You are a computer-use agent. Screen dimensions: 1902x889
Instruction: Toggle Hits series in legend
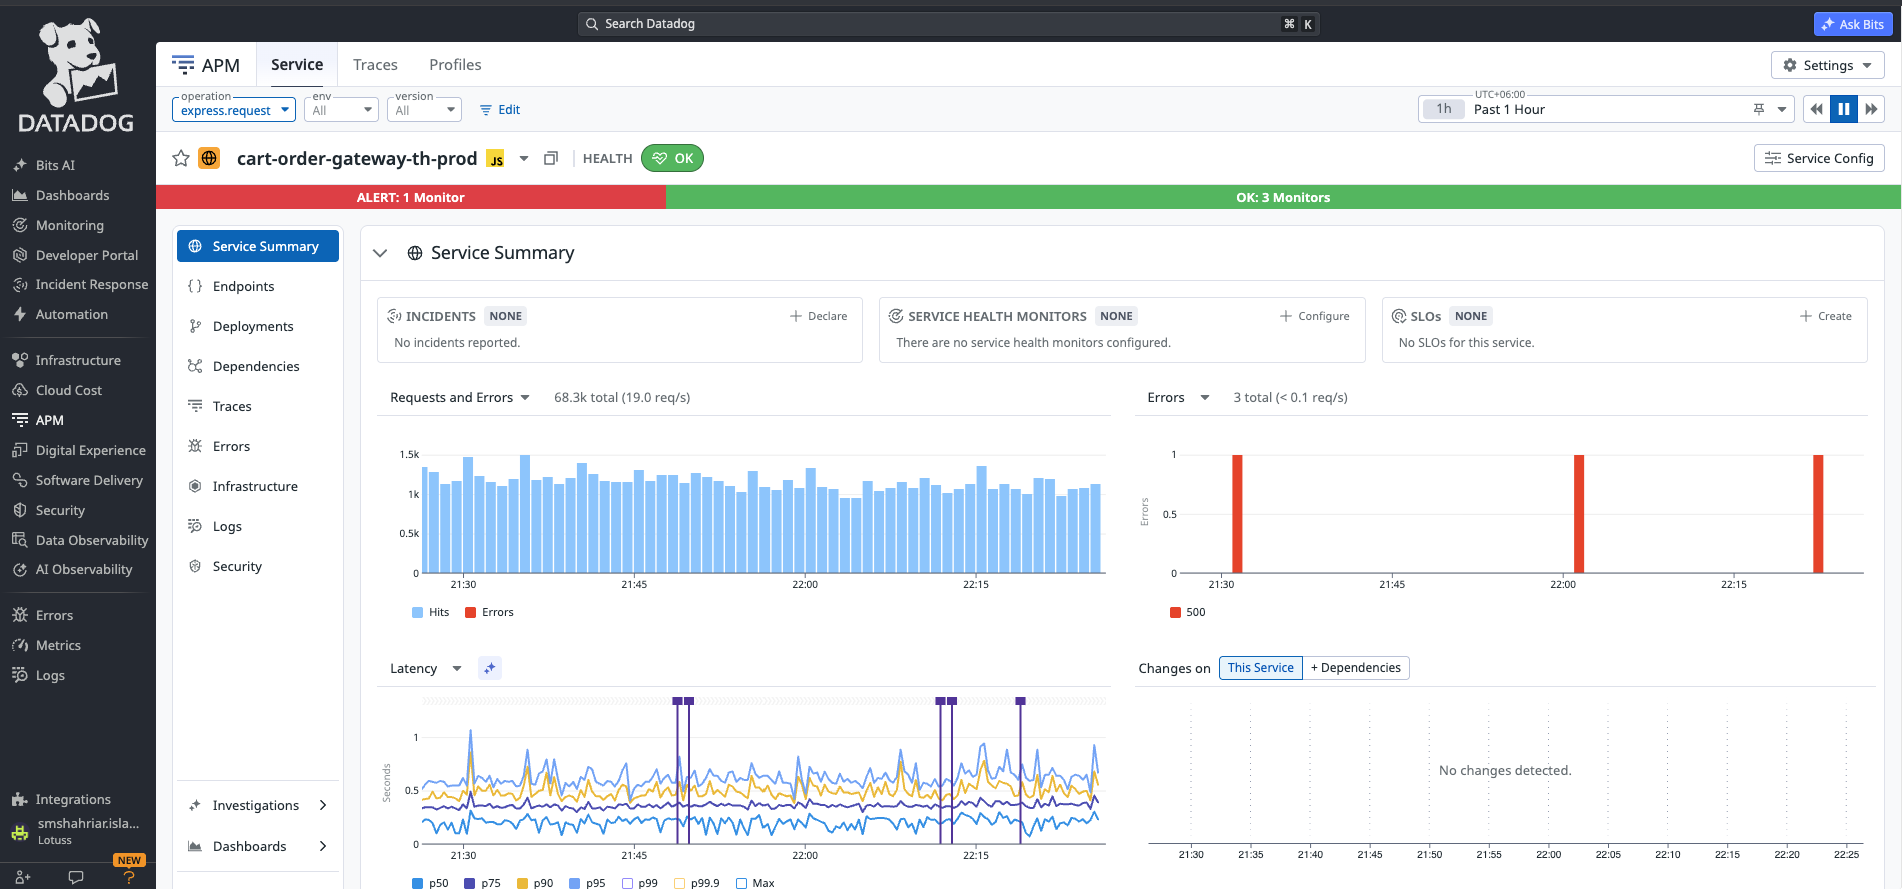click(430, 612)
